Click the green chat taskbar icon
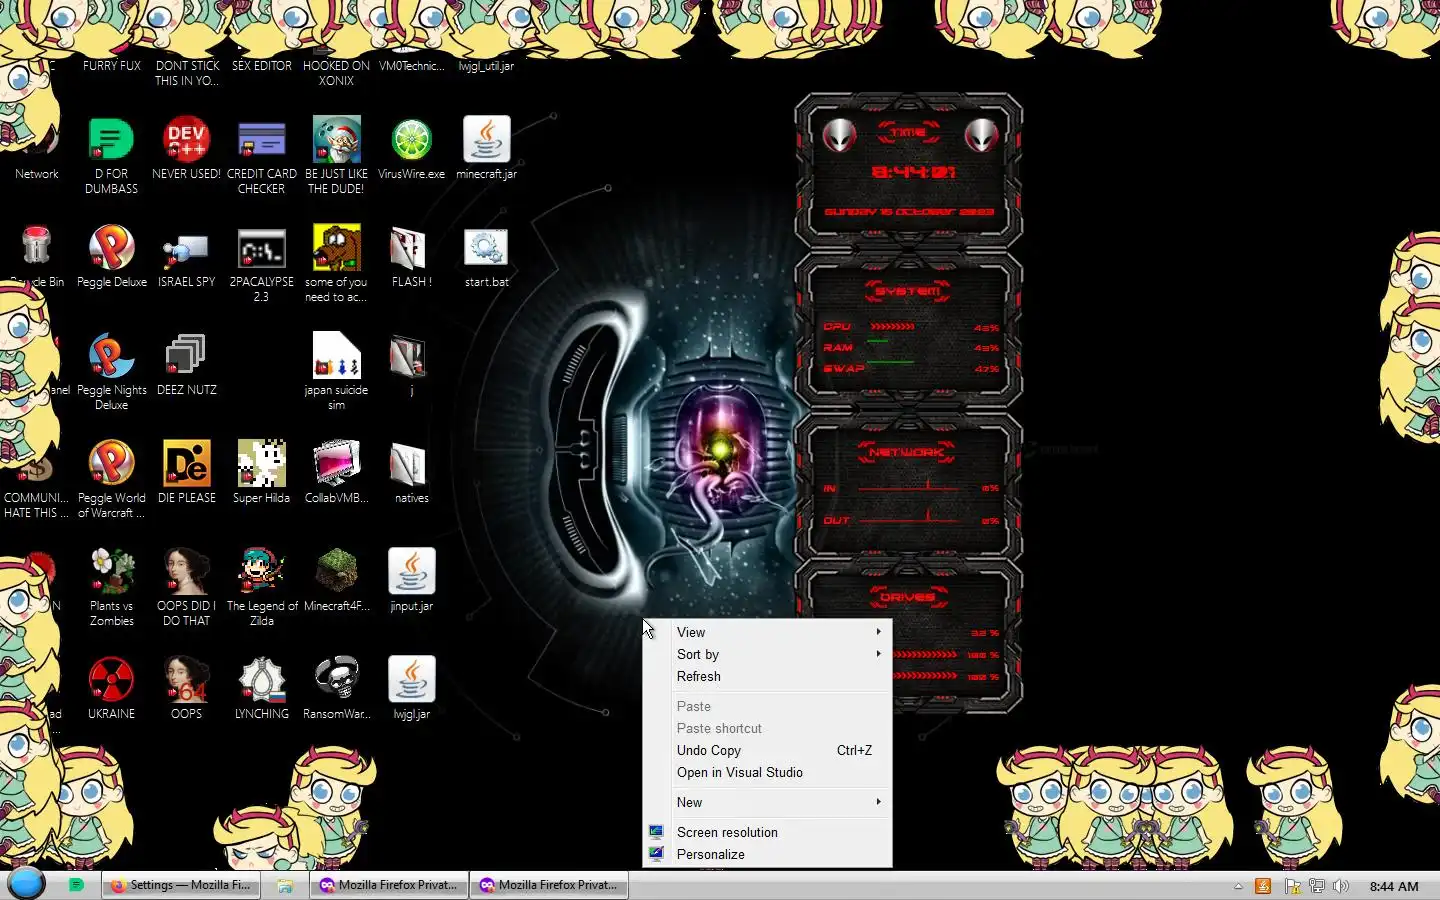 [76, 885]
